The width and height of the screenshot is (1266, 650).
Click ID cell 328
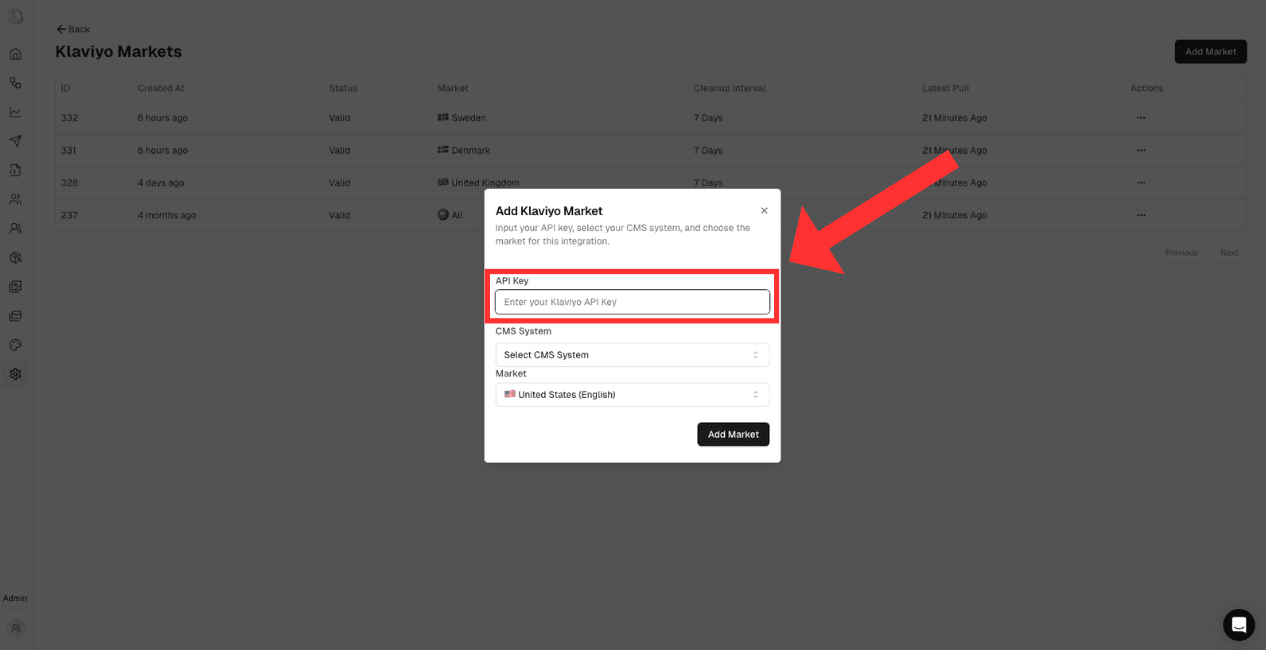pos(69,183)
